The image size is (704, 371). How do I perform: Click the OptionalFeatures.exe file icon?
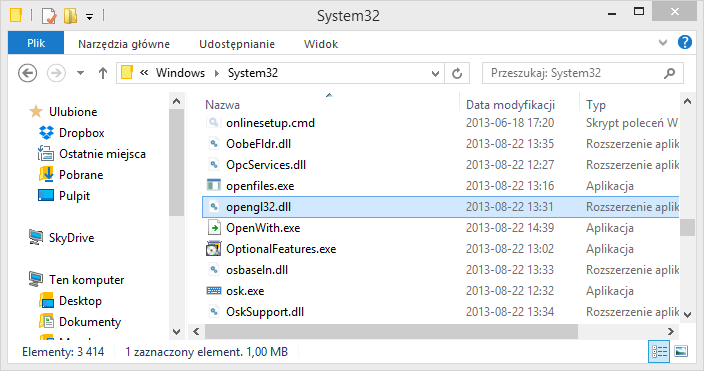[214, 249]
